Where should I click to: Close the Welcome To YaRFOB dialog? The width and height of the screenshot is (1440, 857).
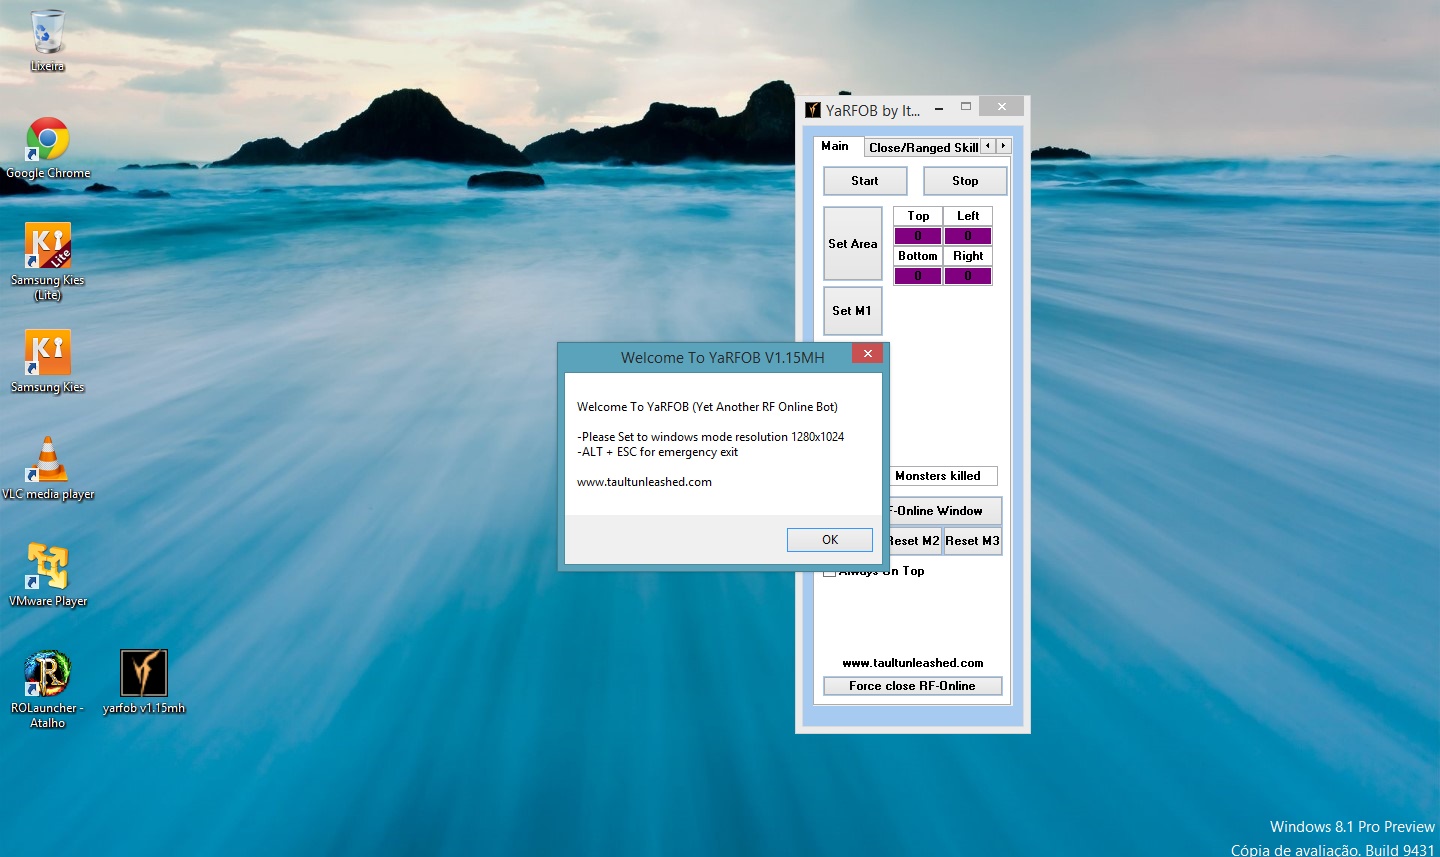click(867, 353)
